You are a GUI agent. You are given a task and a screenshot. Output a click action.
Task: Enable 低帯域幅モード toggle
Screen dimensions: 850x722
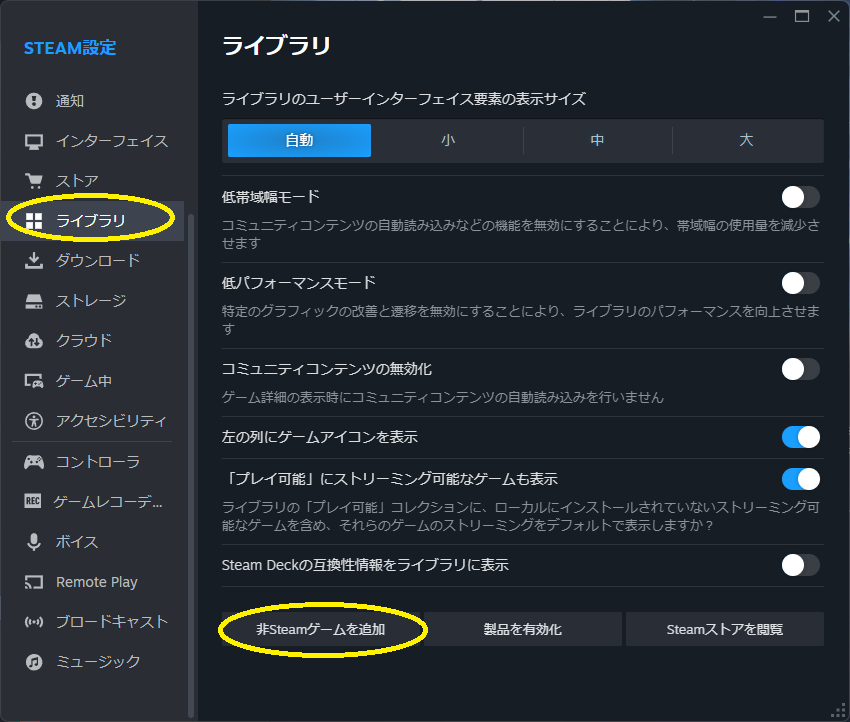pos(800,197)
